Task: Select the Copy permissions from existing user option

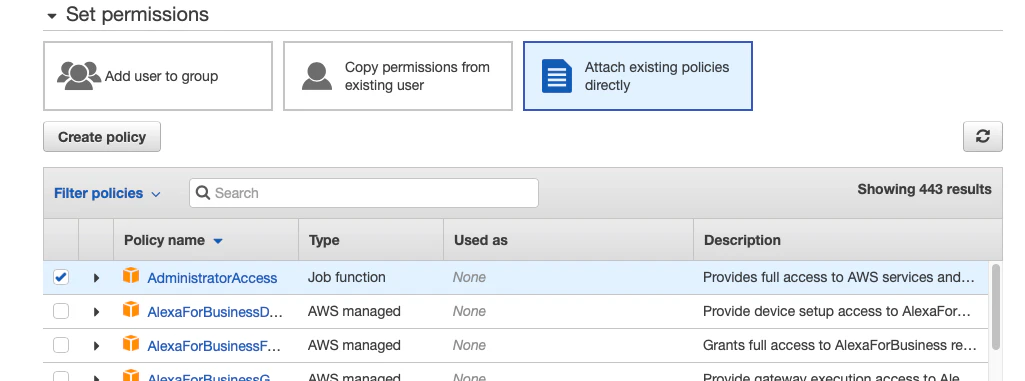Action: [x=397, y=76]
